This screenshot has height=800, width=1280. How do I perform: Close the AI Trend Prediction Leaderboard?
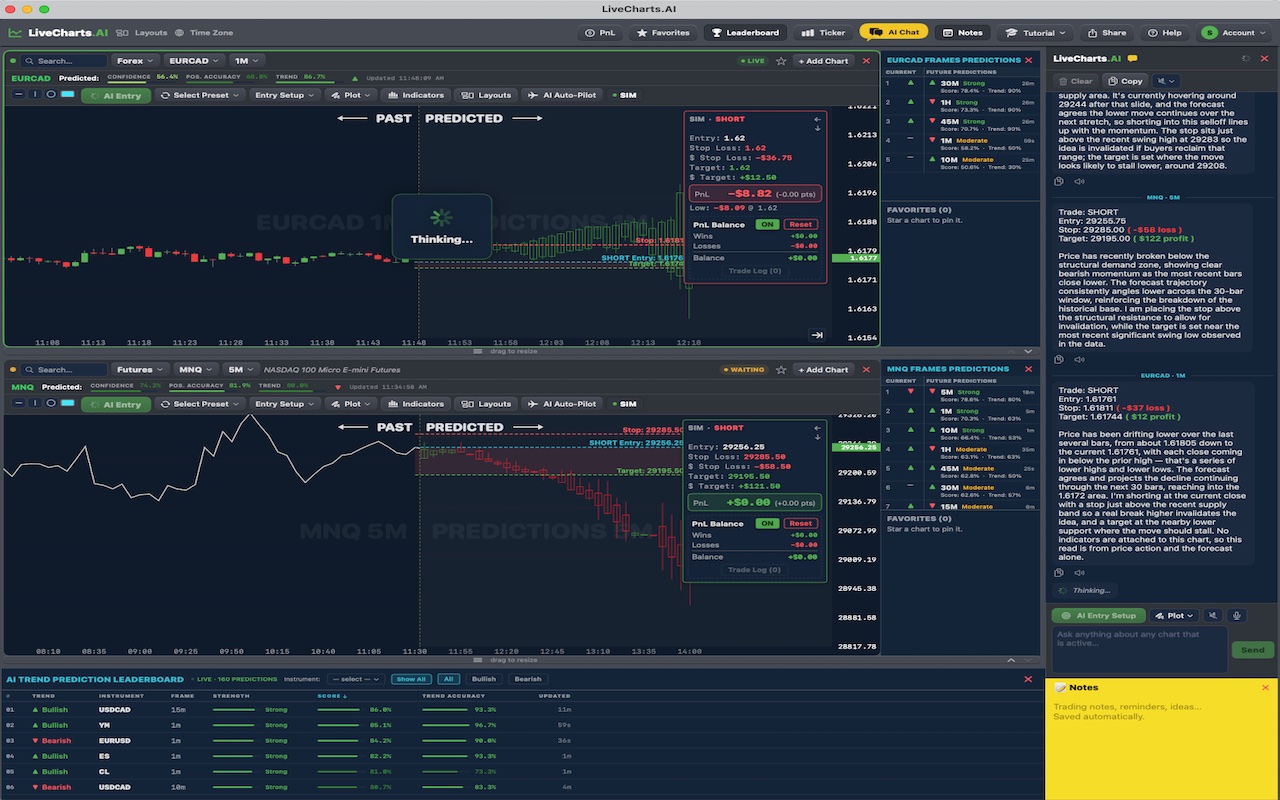pos(1028,679)
